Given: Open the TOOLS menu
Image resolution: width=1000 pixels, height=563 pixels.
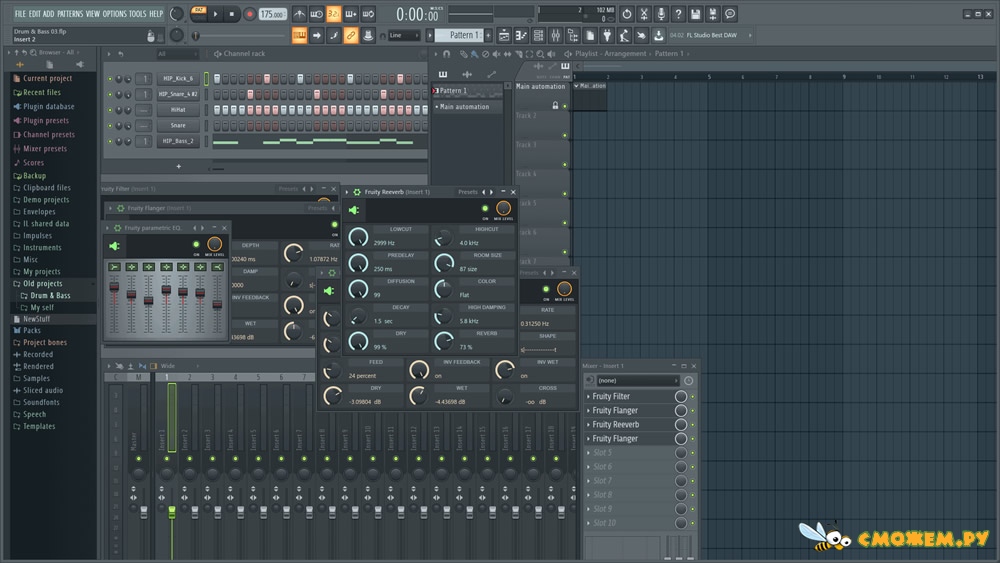Looking at the screenshot, I should (138, 13).
